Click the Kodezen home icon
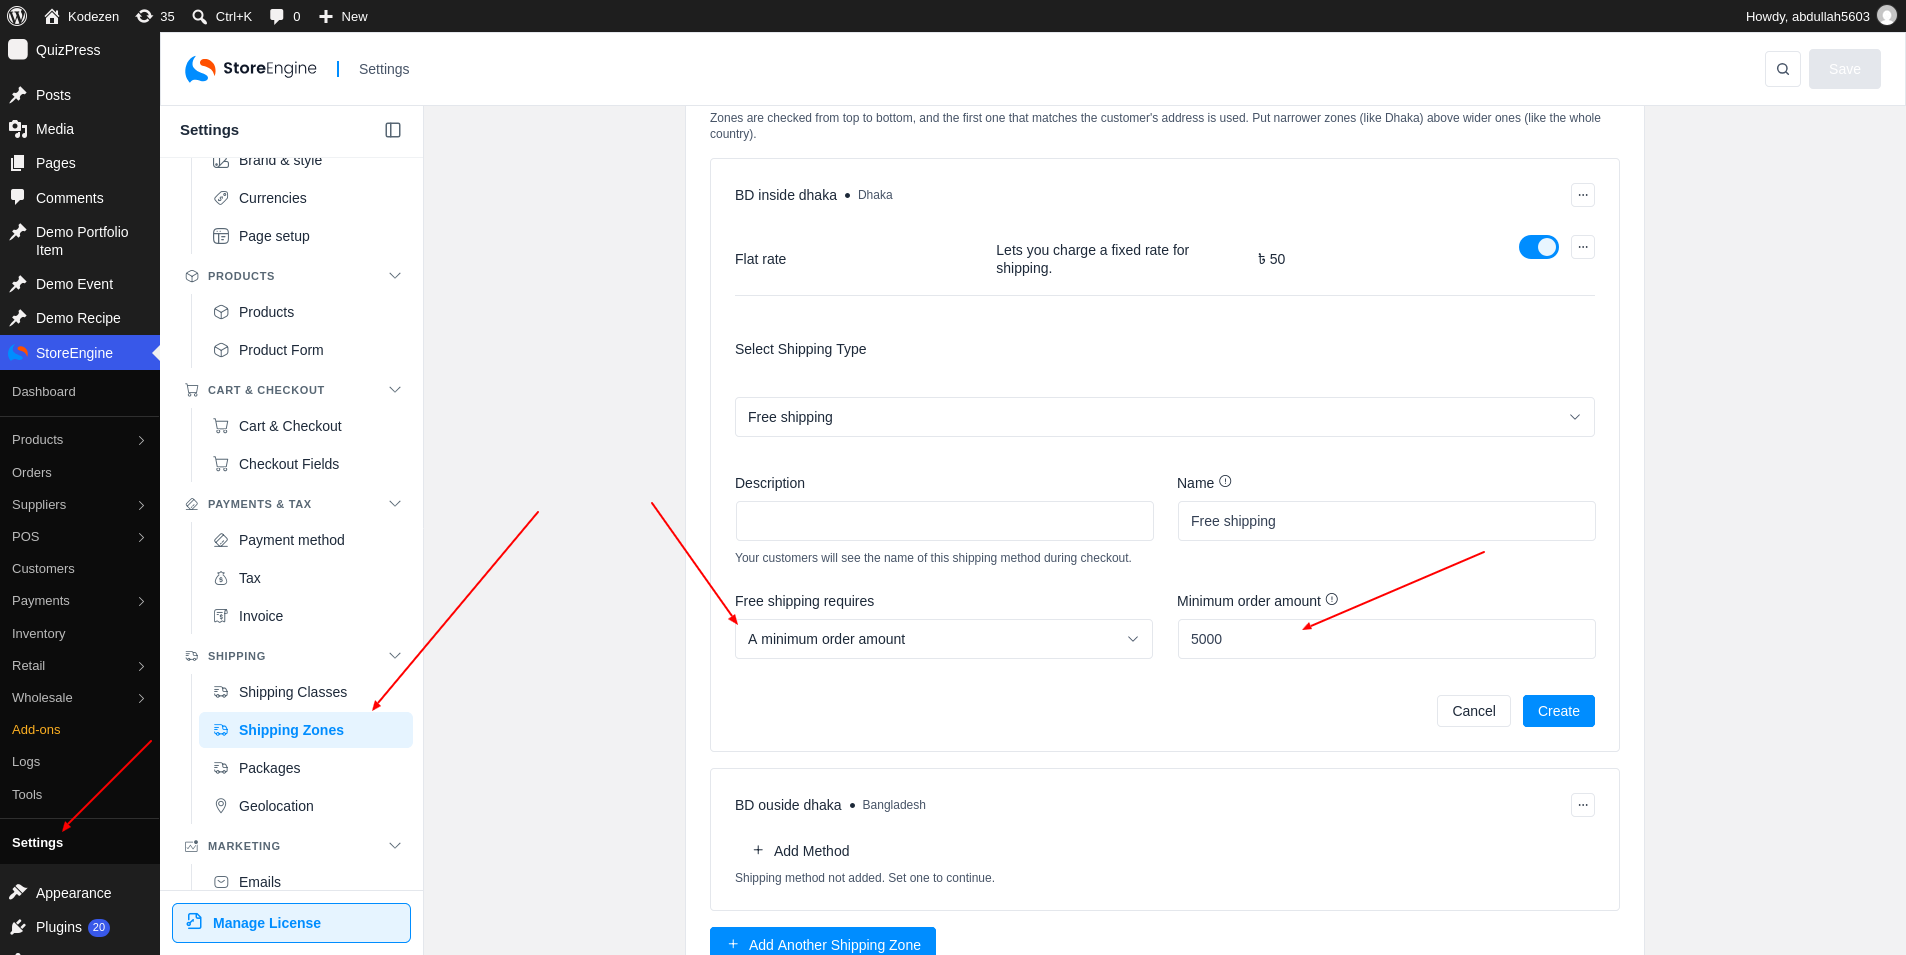 52,16
